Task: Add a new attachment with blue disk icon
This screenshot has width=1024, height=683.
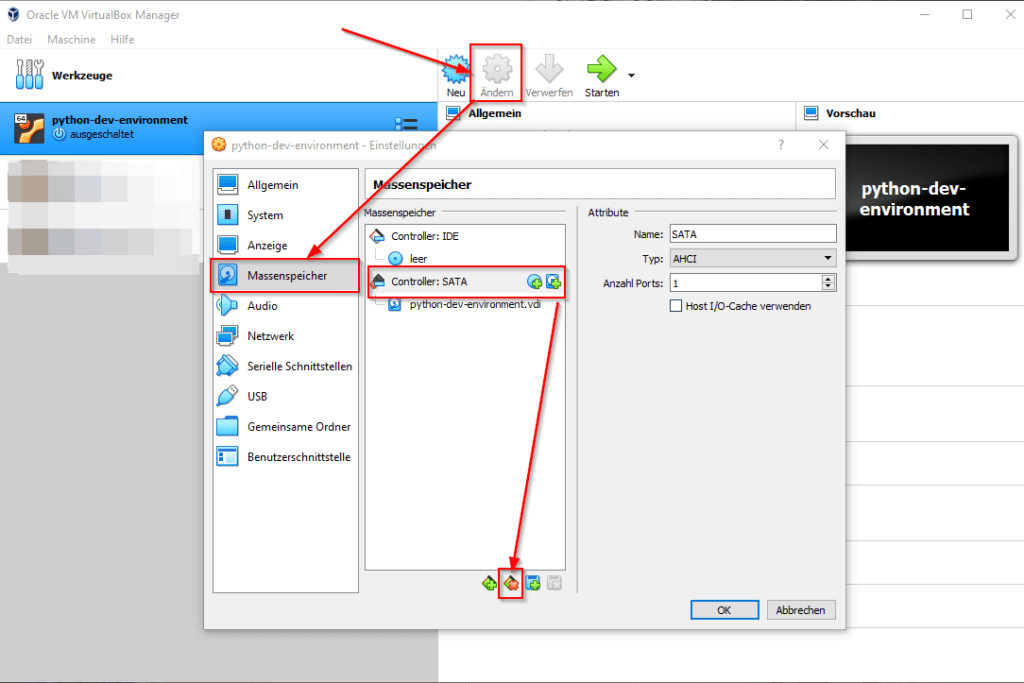Action: coord(533,583)
